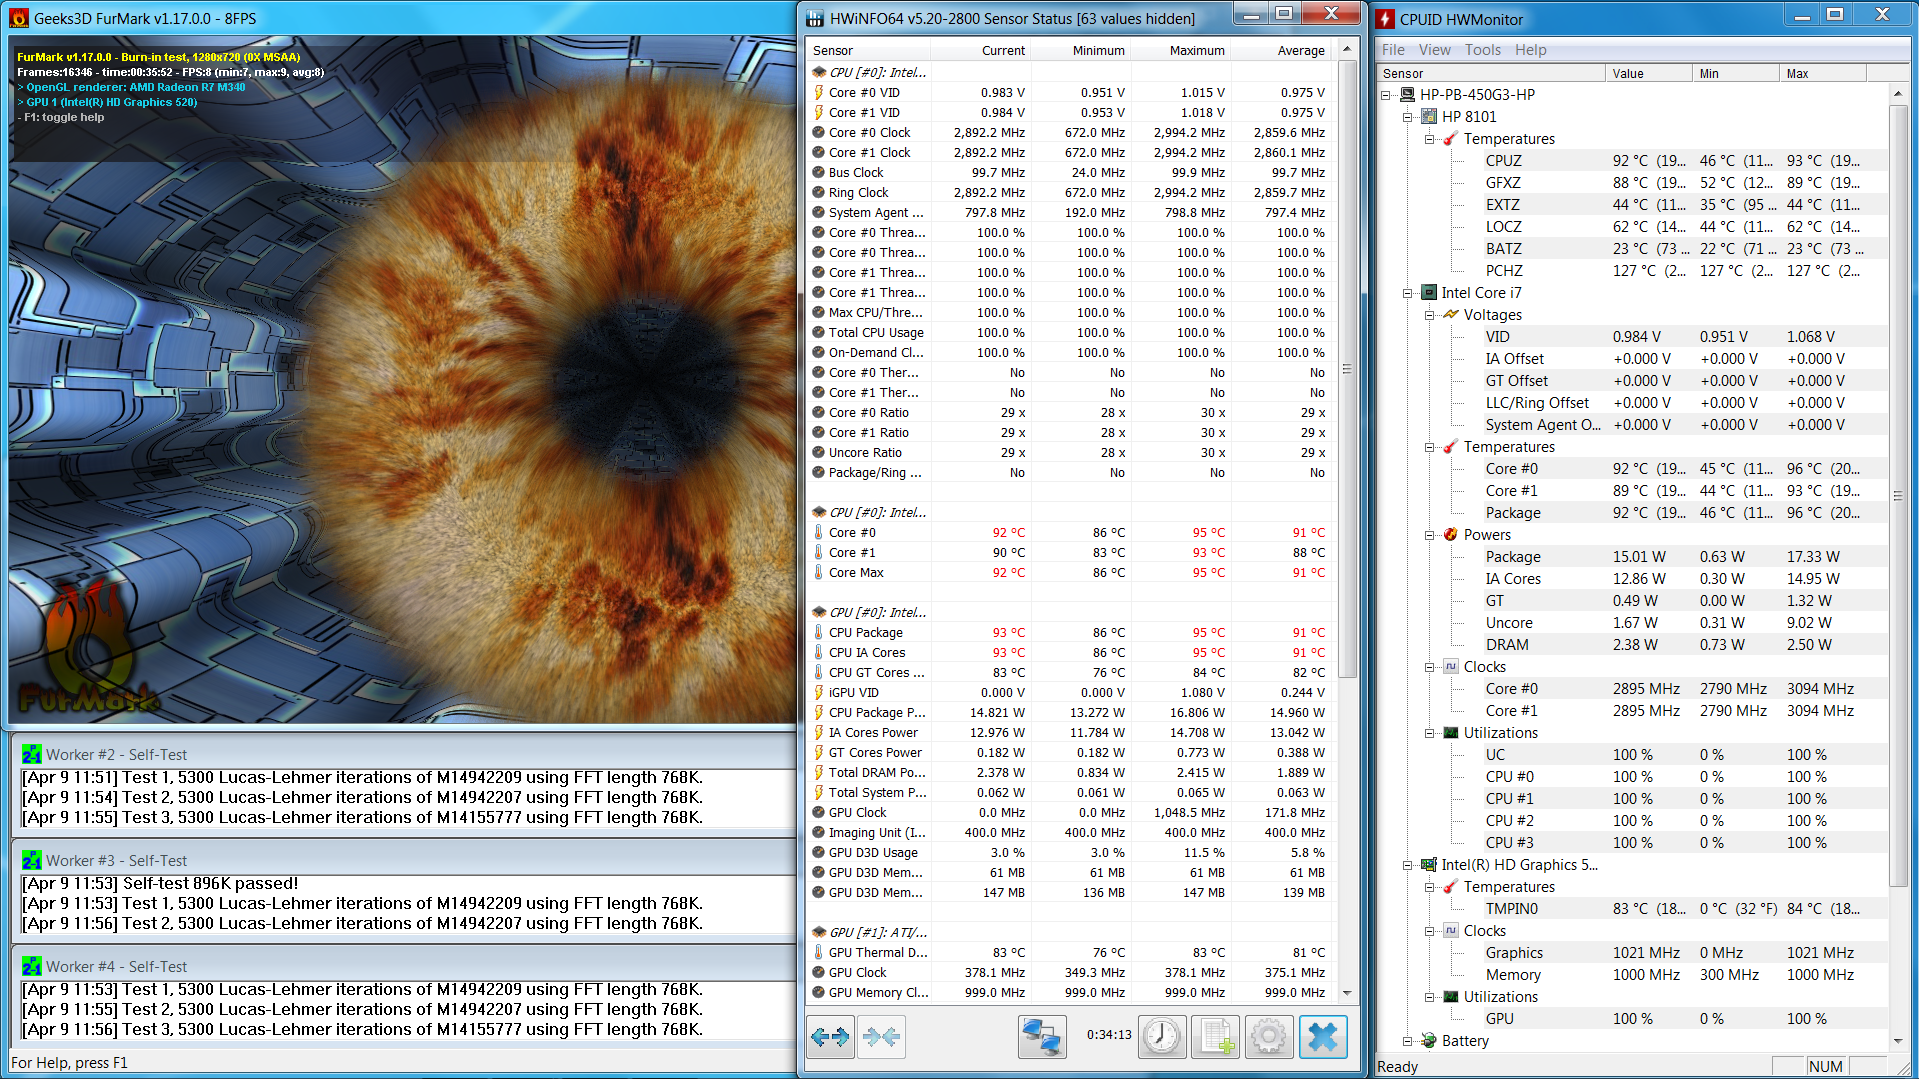Image resolution: width=1919 pixels, height=1079 pixels.
Task: Click the Prime95 icon beside Worker #4
Action: coord(32,966)
